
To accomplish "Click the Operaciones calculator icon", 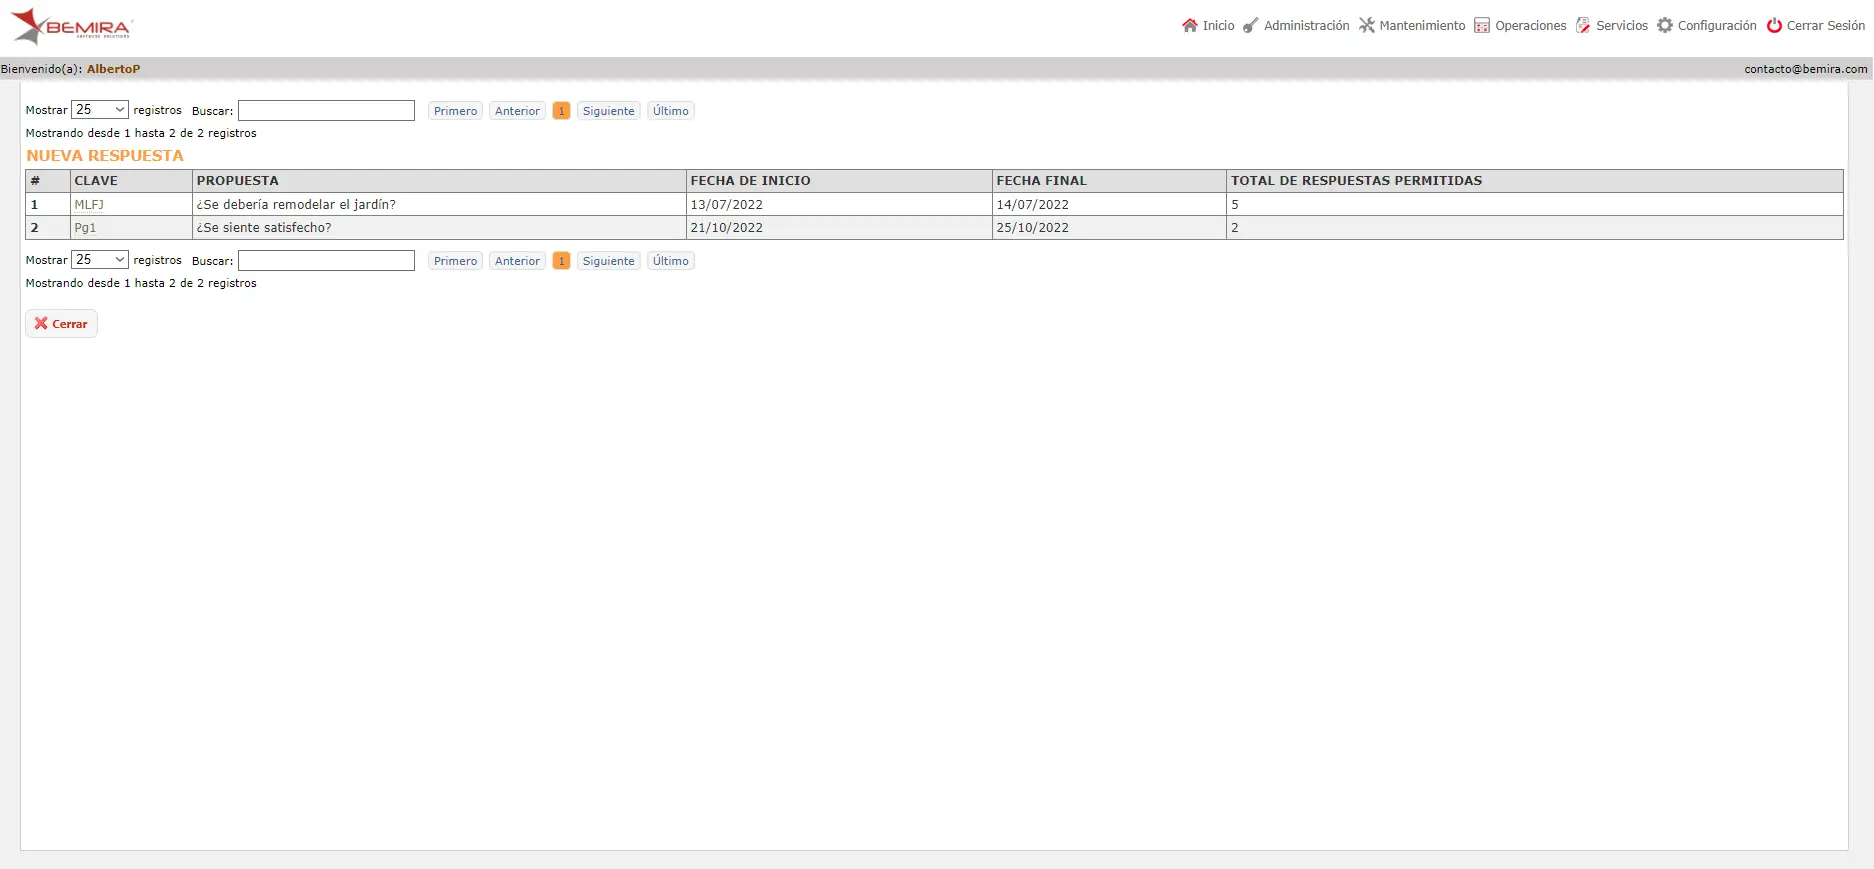I will (1482, 26).
